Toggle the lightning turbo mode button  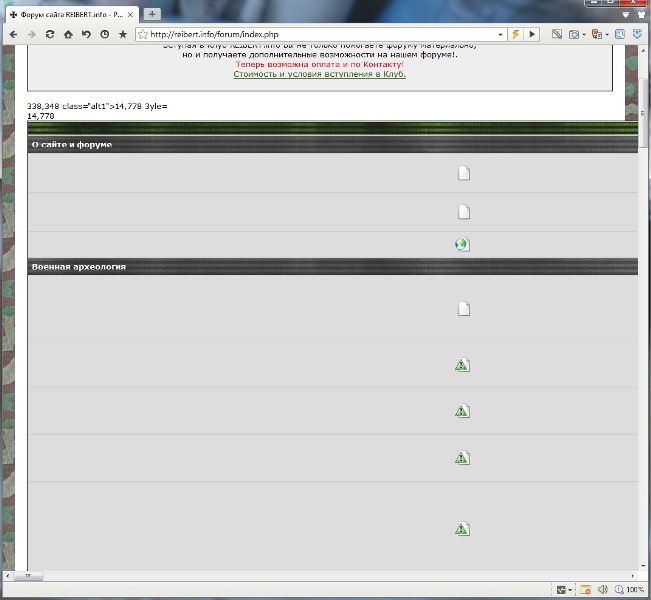(x=515, y=34)
